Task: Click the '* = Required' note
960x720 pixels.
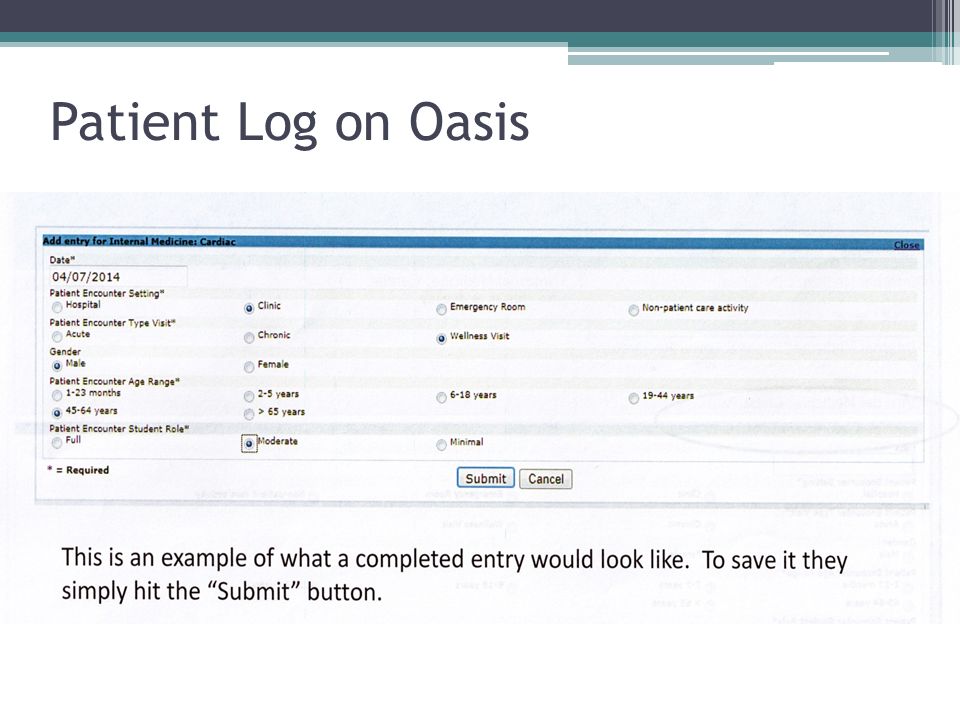Action: click(x=78, y=470)
